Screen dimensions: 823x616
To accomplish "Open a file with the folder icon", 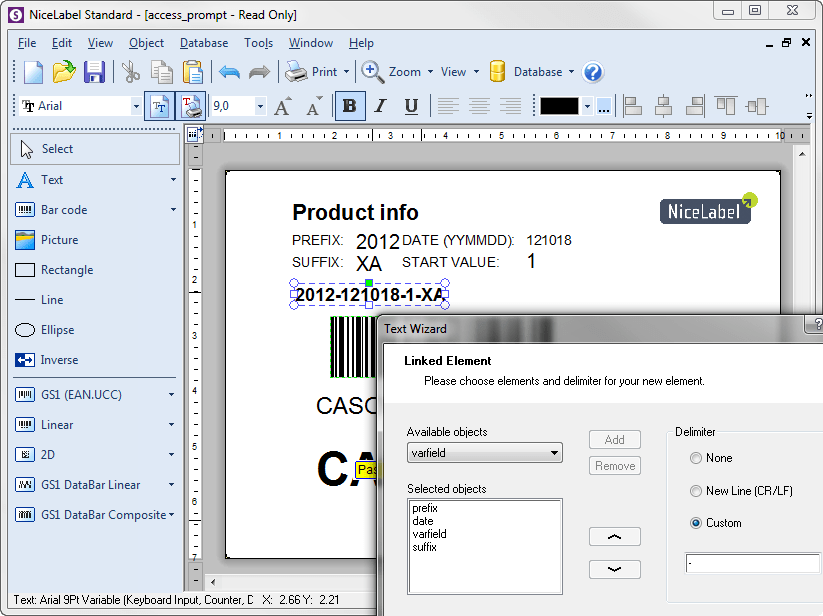I will tap(64, 72).
